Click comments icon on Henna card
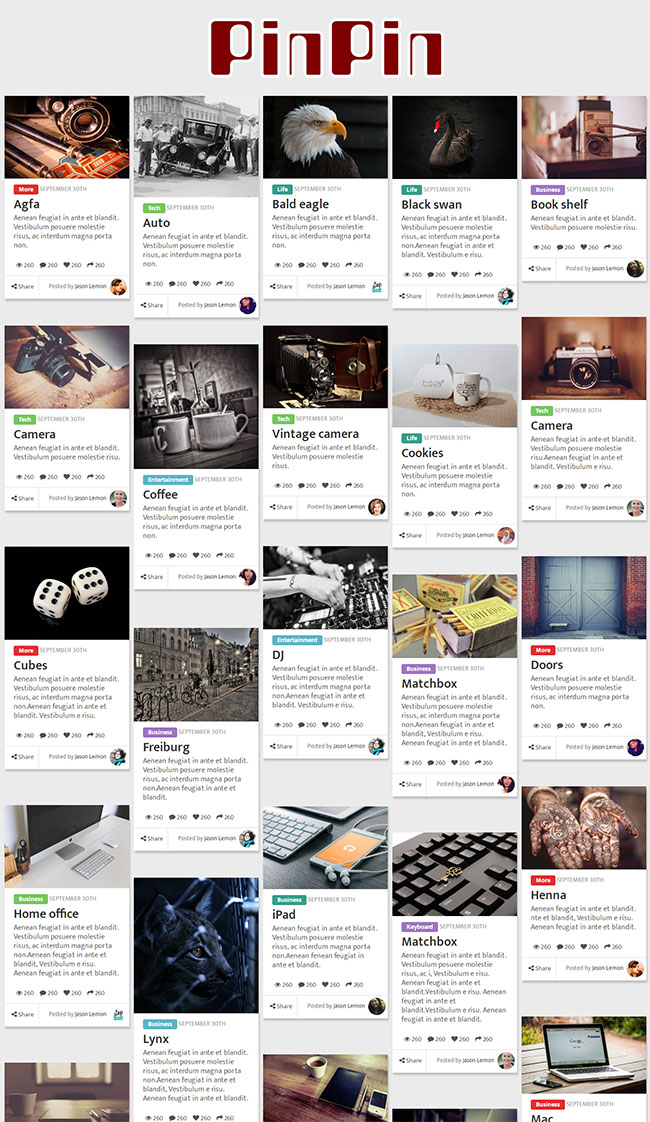650x1122 pixels. click(561, 947)
